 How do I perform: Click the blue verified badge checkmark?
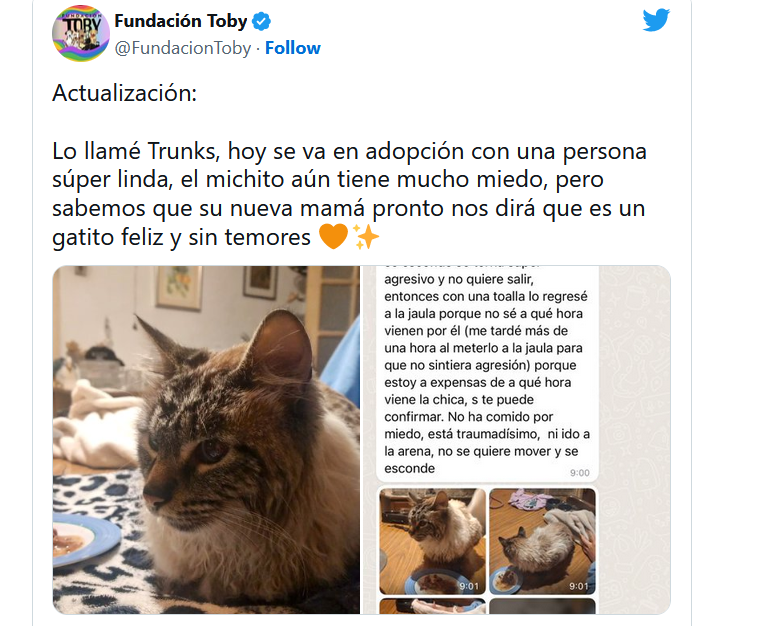261,21
